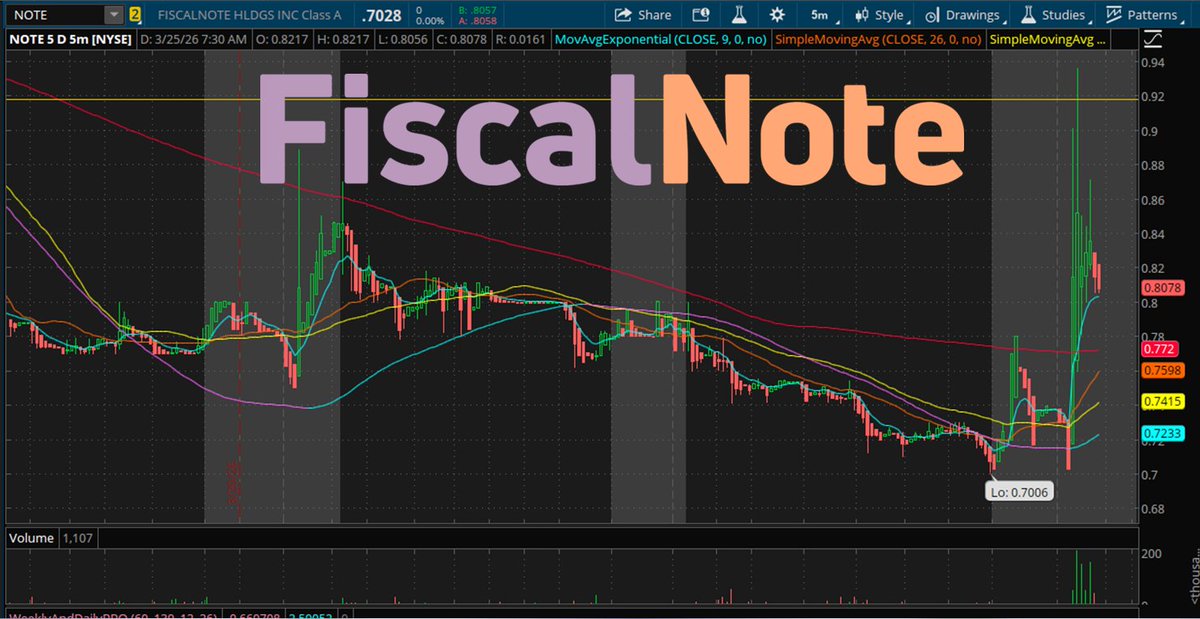Click SimpleMovingAvg (CLOSE, 26, 0, no) label

click(x=878, y=40)
